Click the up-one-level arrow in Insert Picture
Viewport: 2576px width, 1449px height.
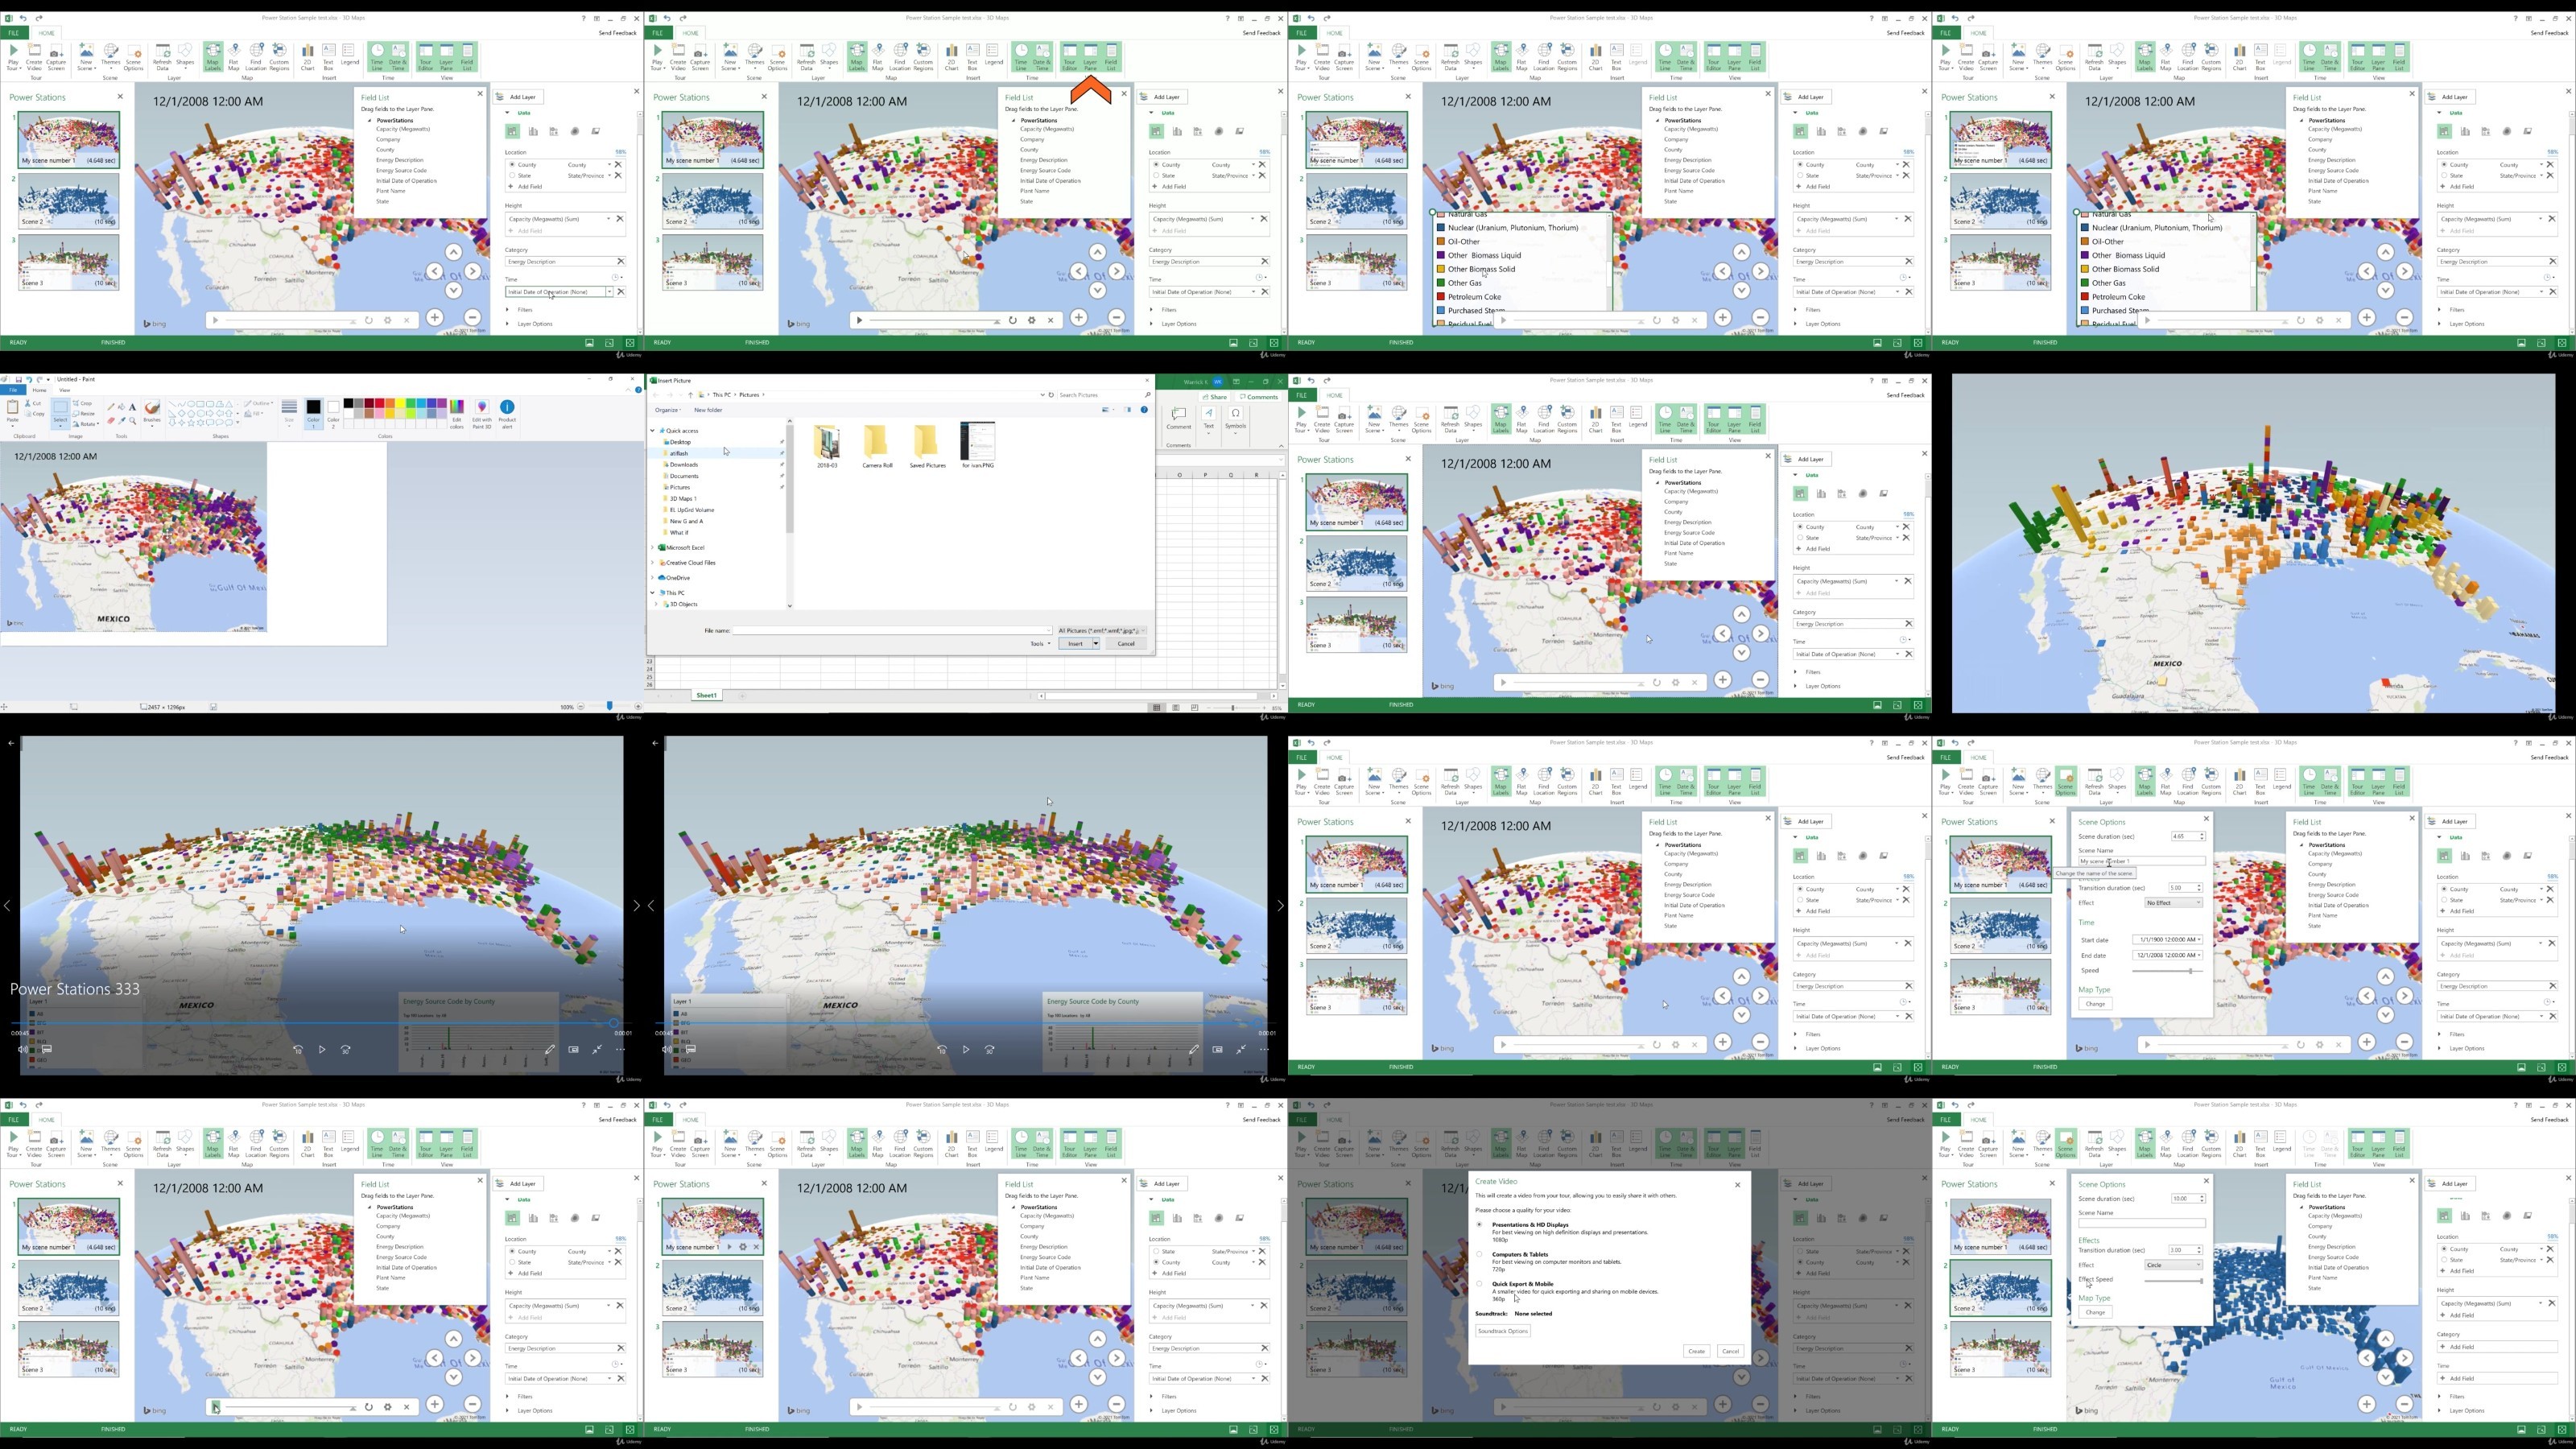[x=690, y=395]
